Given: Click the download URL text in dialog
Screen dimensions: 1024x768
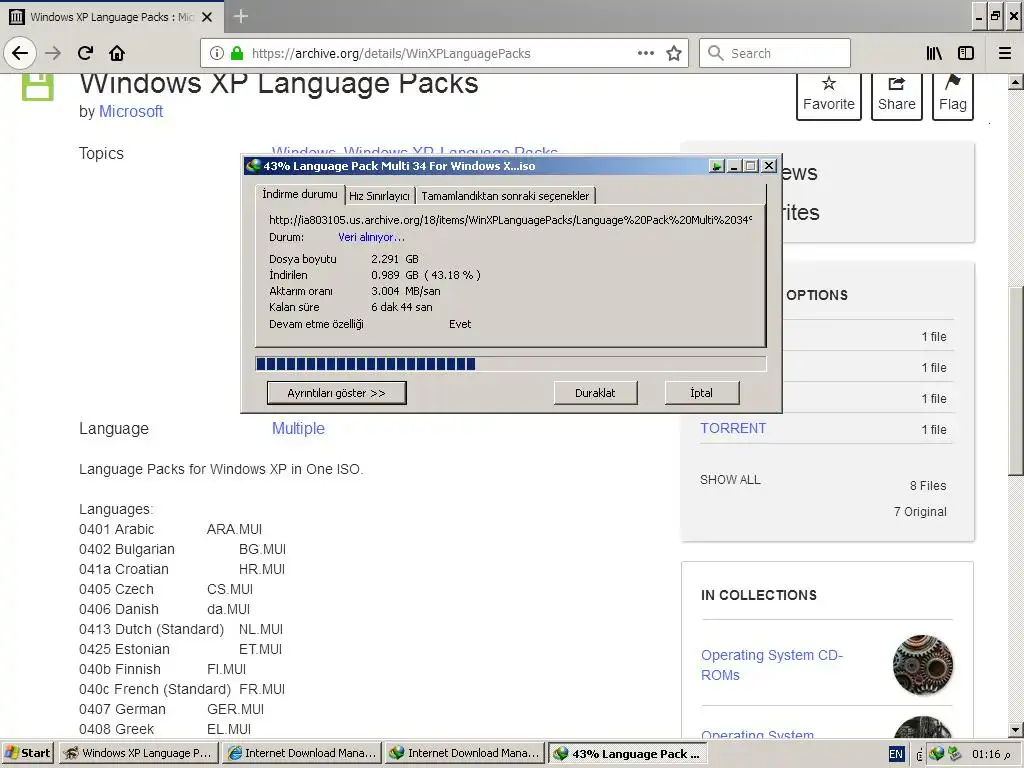Looking at the screenshot, I should coord(510,220).
